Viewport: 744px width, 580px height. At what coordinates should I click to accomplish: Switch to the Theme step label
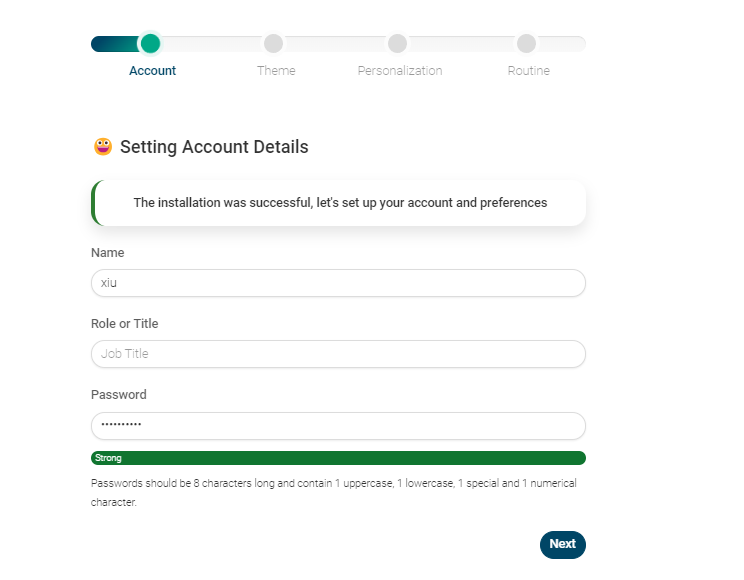276,71
